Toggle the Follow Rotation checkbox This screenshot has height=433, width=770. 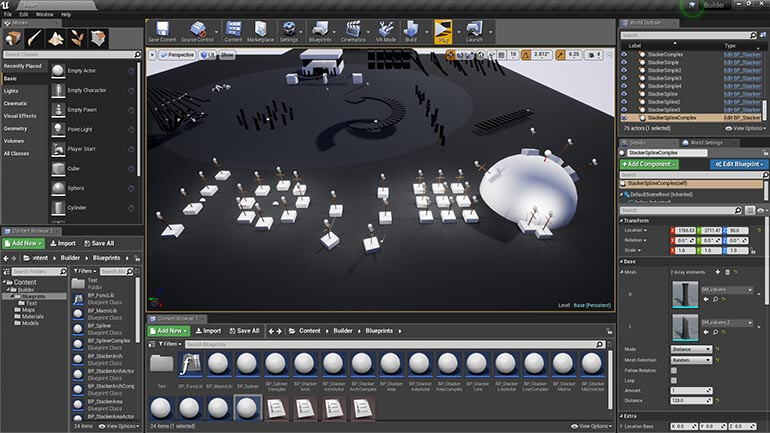674,370
